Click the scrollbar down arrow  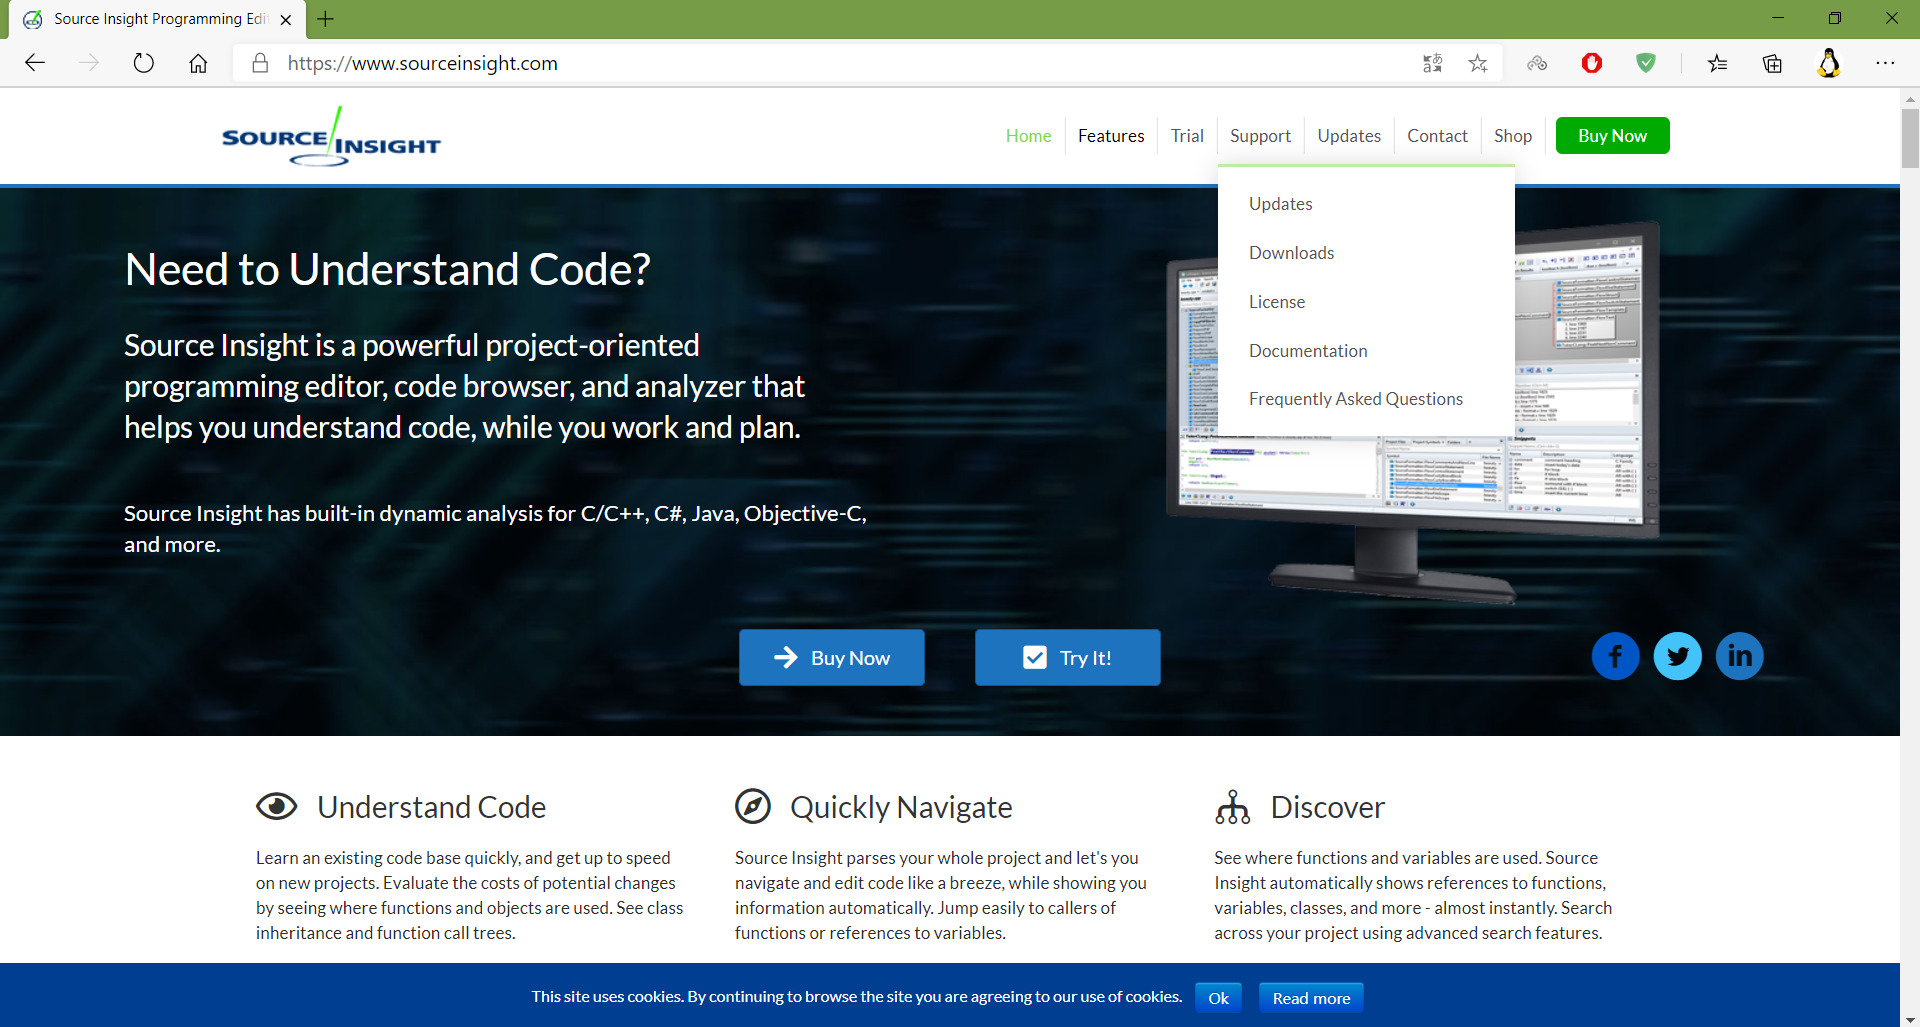[1910, 1019]
